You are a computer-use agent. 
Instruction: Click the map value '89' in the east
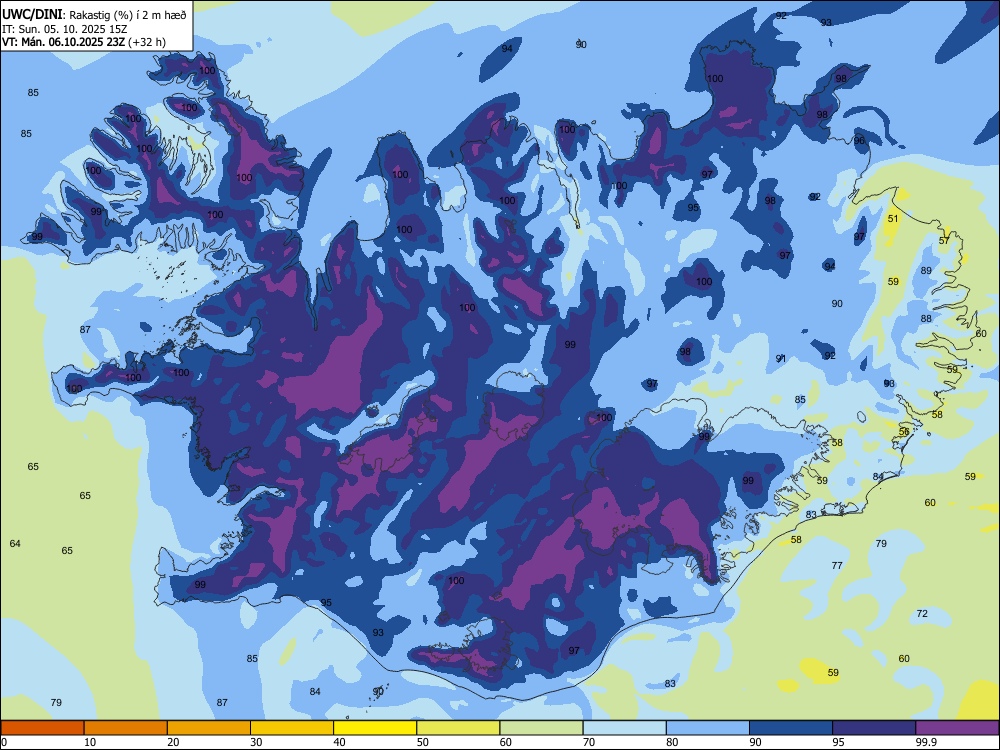(x=926, y=270)
